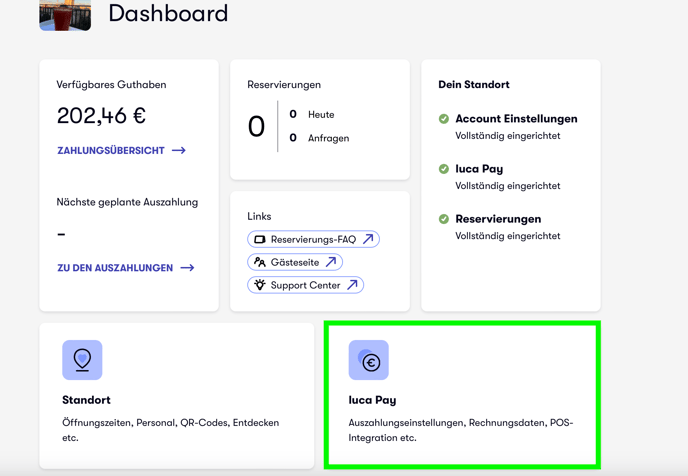Click Öffnungszeiten description under Standort
This screenshot has width=688, height=476.
click(x=171, y=430)
